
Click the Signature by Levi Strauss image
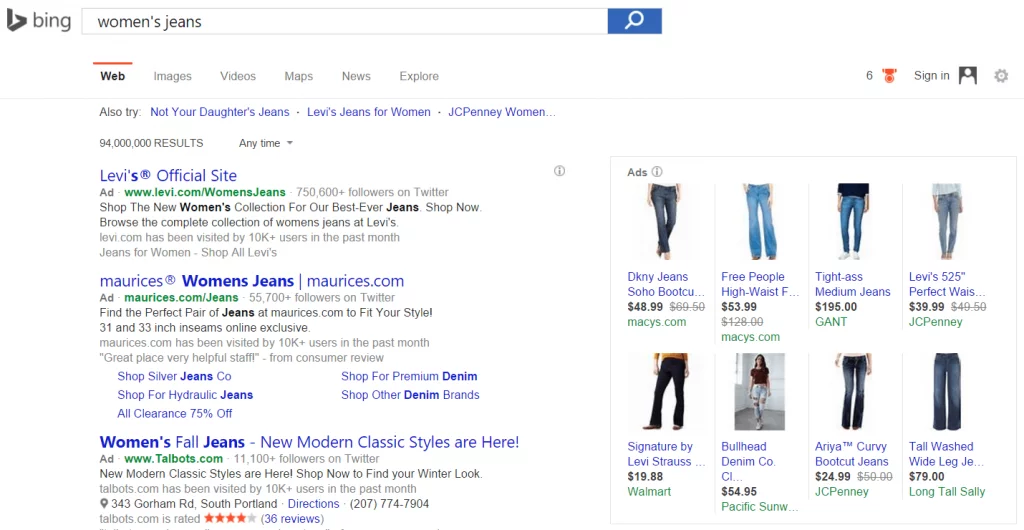pos(665,392)
